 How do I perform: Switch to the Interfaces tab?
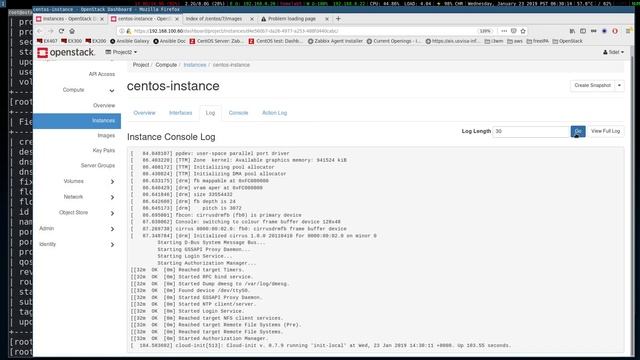(x=180, y=113)
